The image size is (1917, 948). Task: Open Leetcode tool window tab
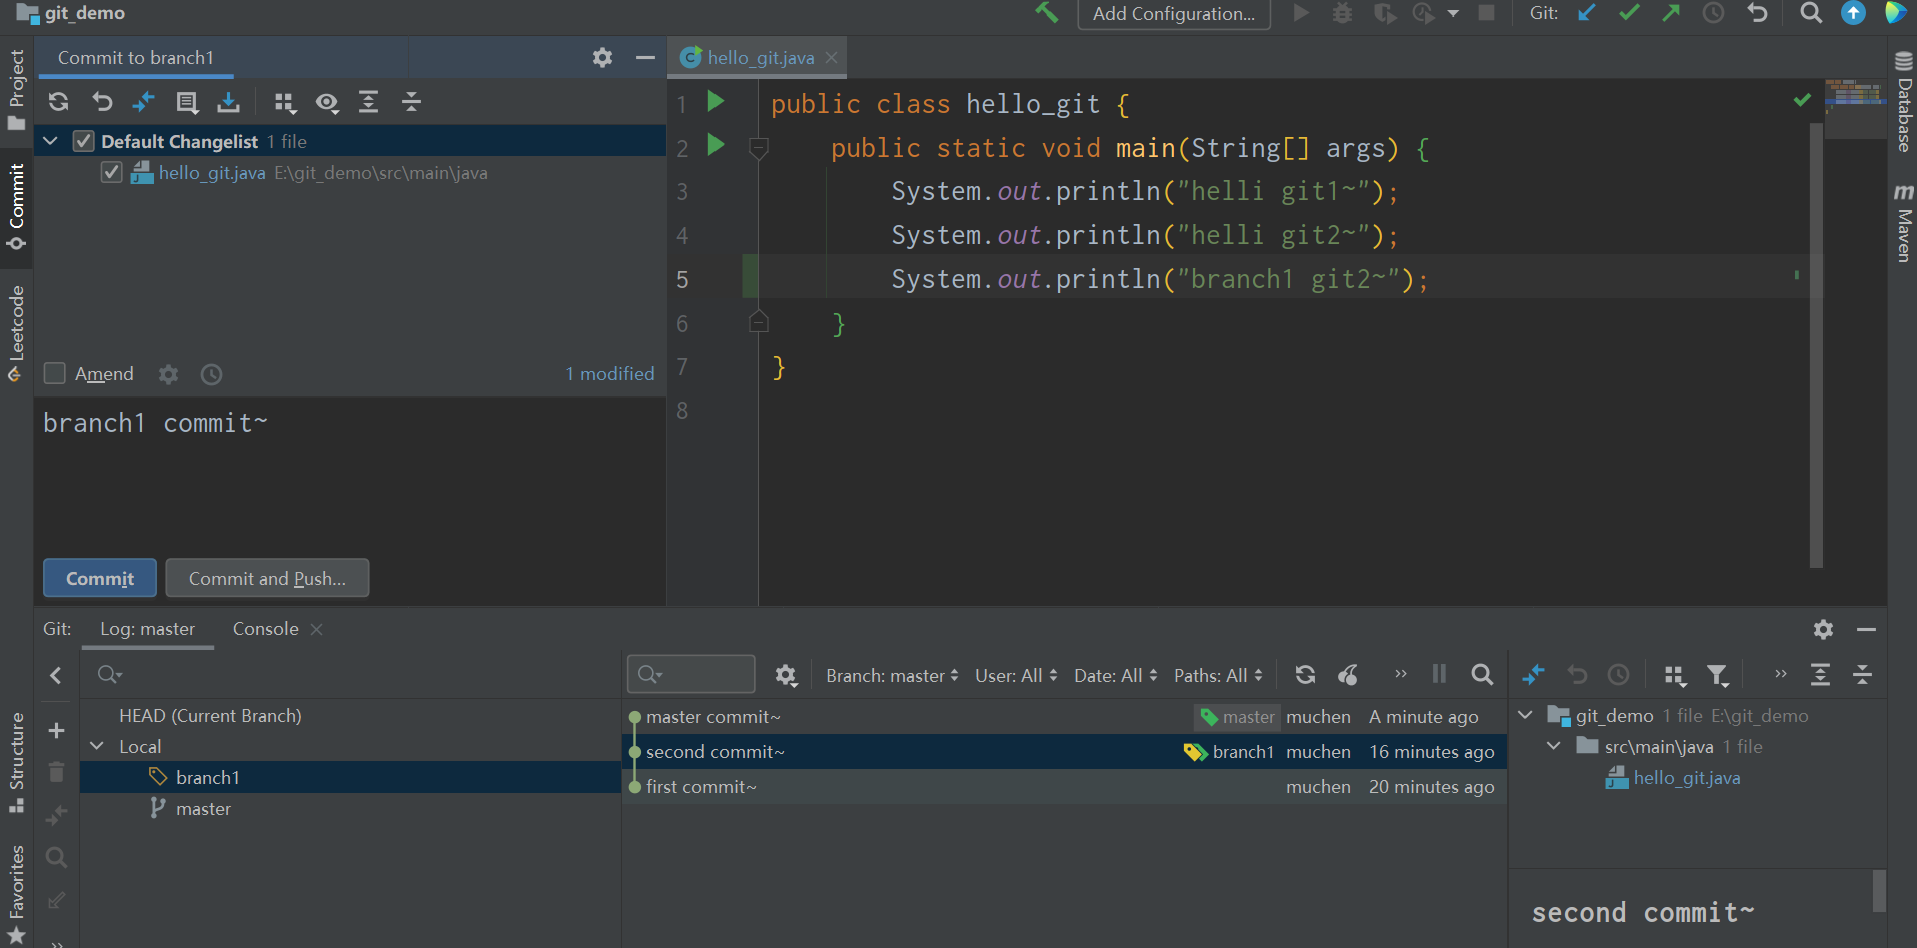pyautogui.click(x=16, y=334)
